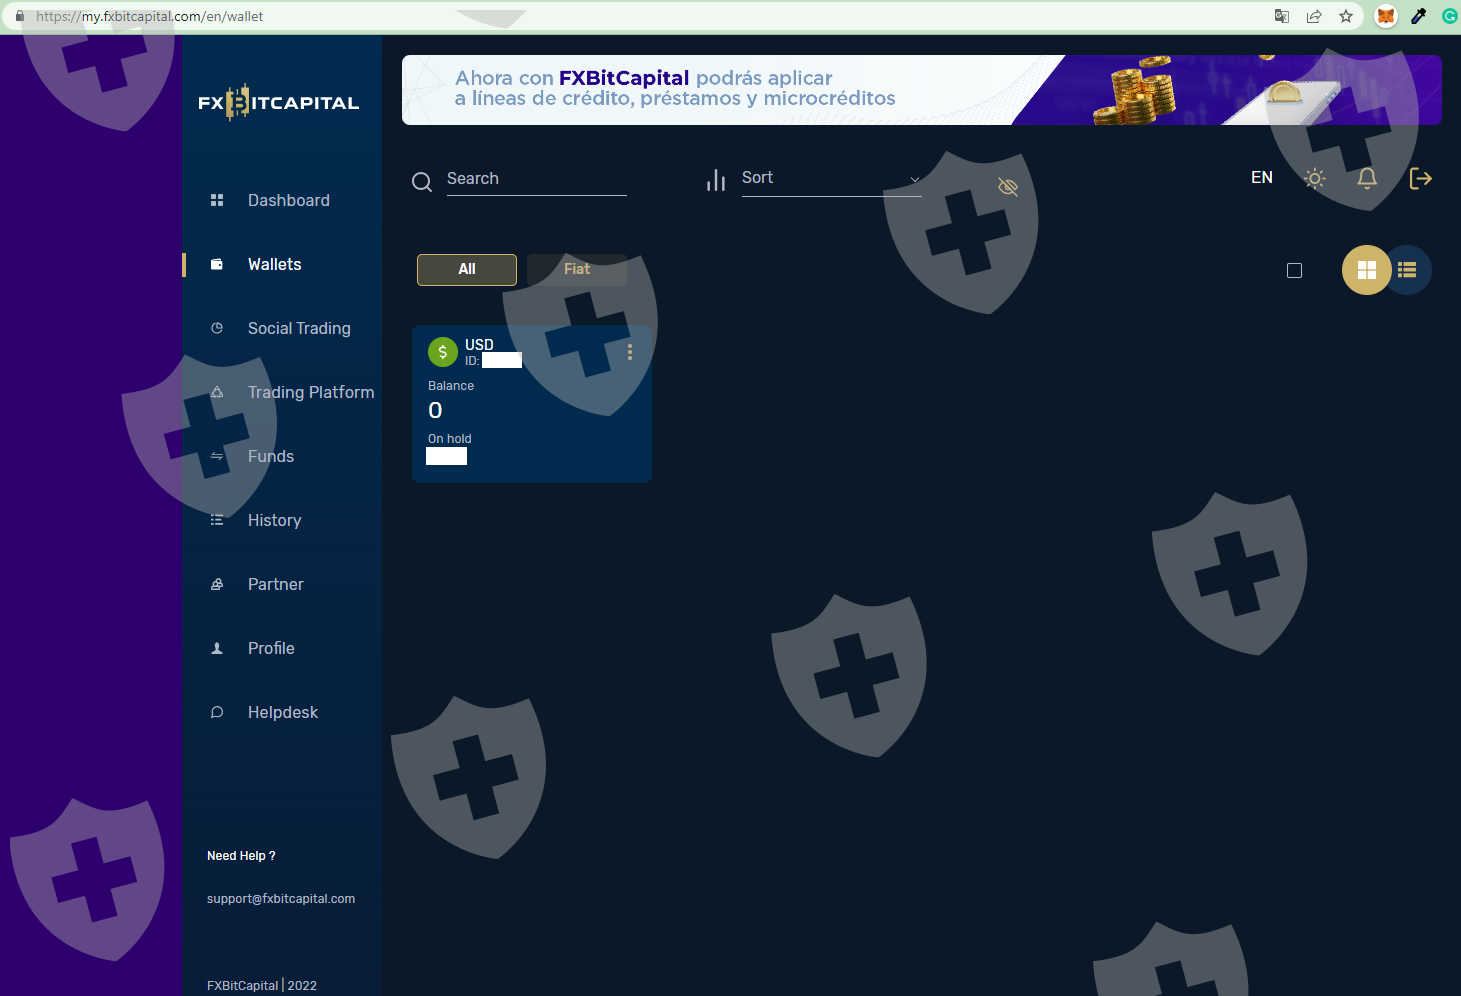Click the green dollar USD wallet icon
The width and height of the screenshot is (1461, 996).
[x=443, y=352]
